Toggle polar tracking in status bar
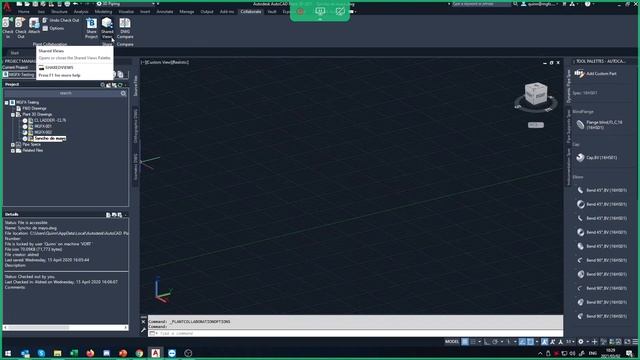Screen dimensions: 640x360 (x=495, y=342)
